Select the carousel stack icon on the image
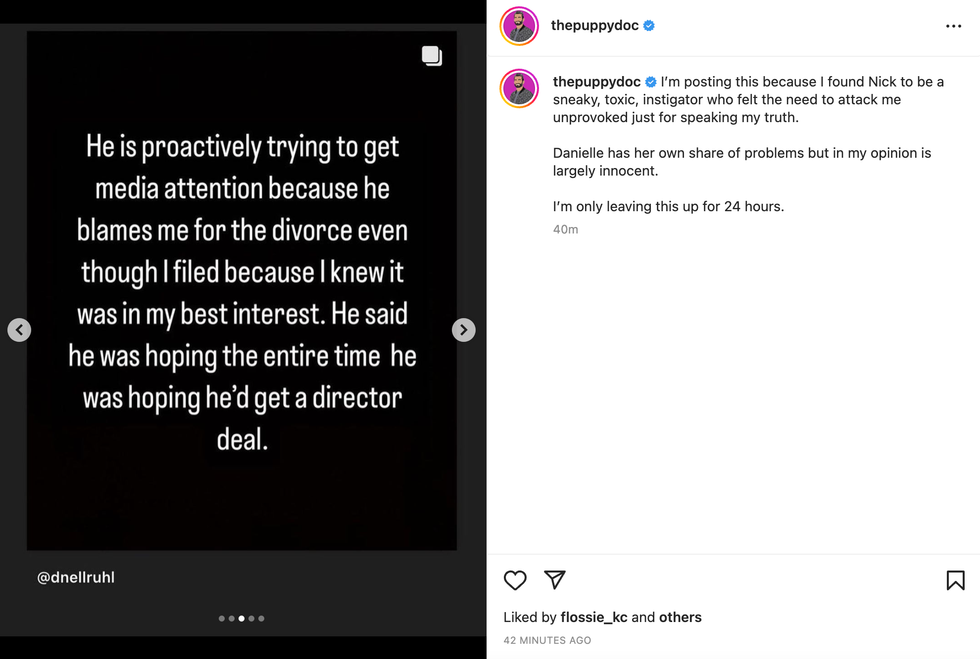 pyautogui.click(x=432, y=55)
